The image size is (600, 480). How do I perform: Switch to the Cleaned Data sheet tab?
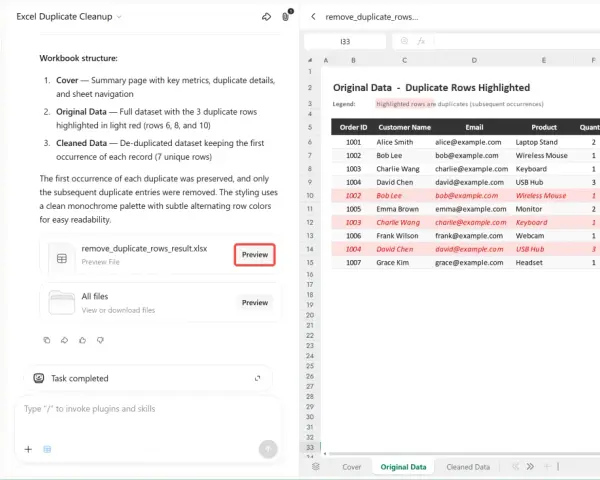tap(468, 467)
